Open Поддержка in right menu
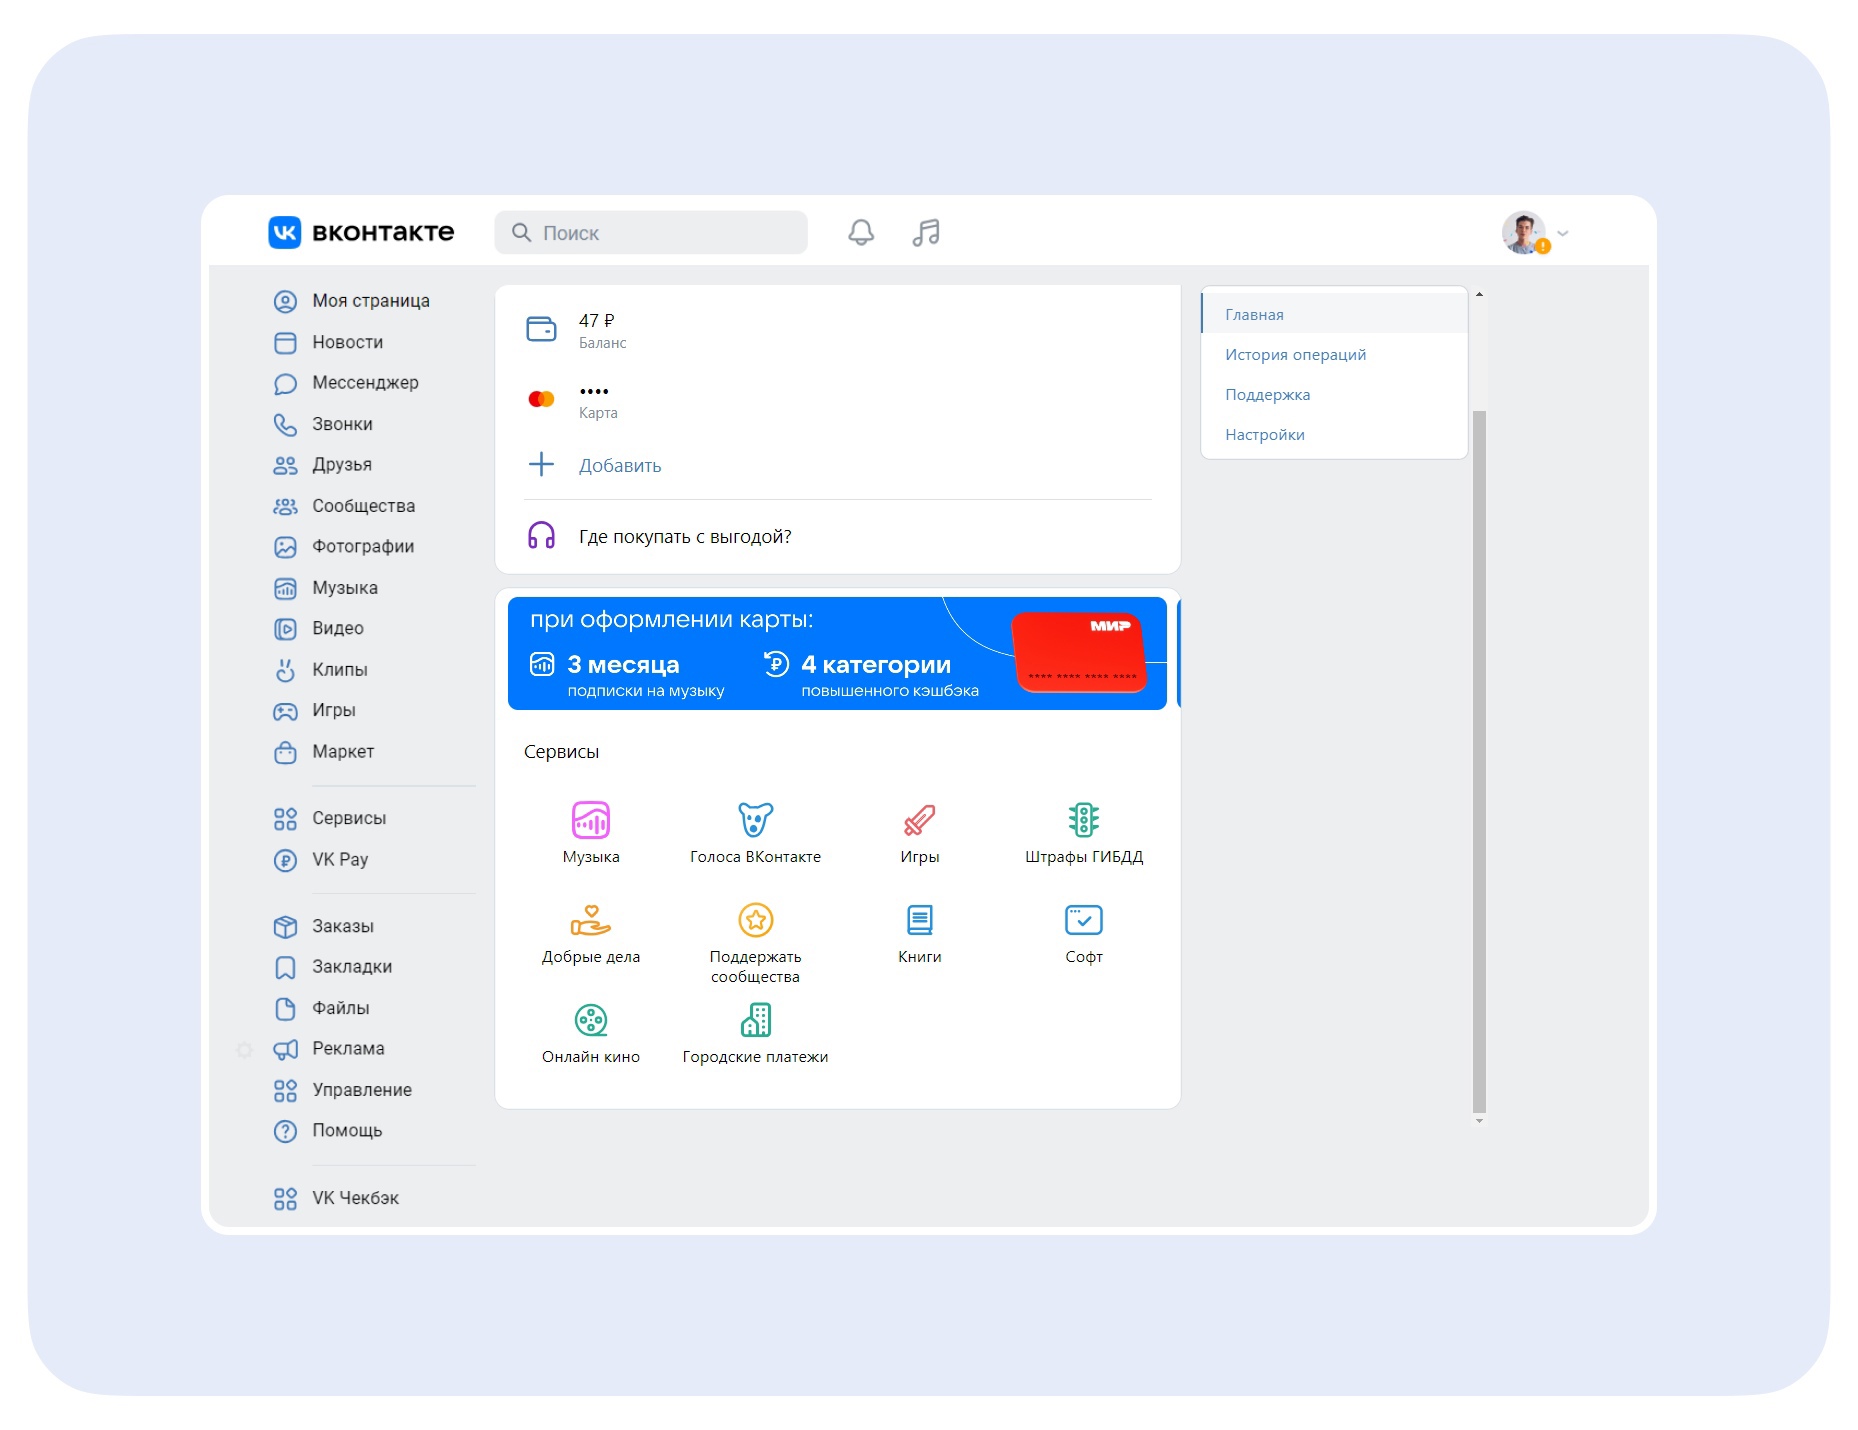Viewport: 1858px width, 1430px height. 1334,394
